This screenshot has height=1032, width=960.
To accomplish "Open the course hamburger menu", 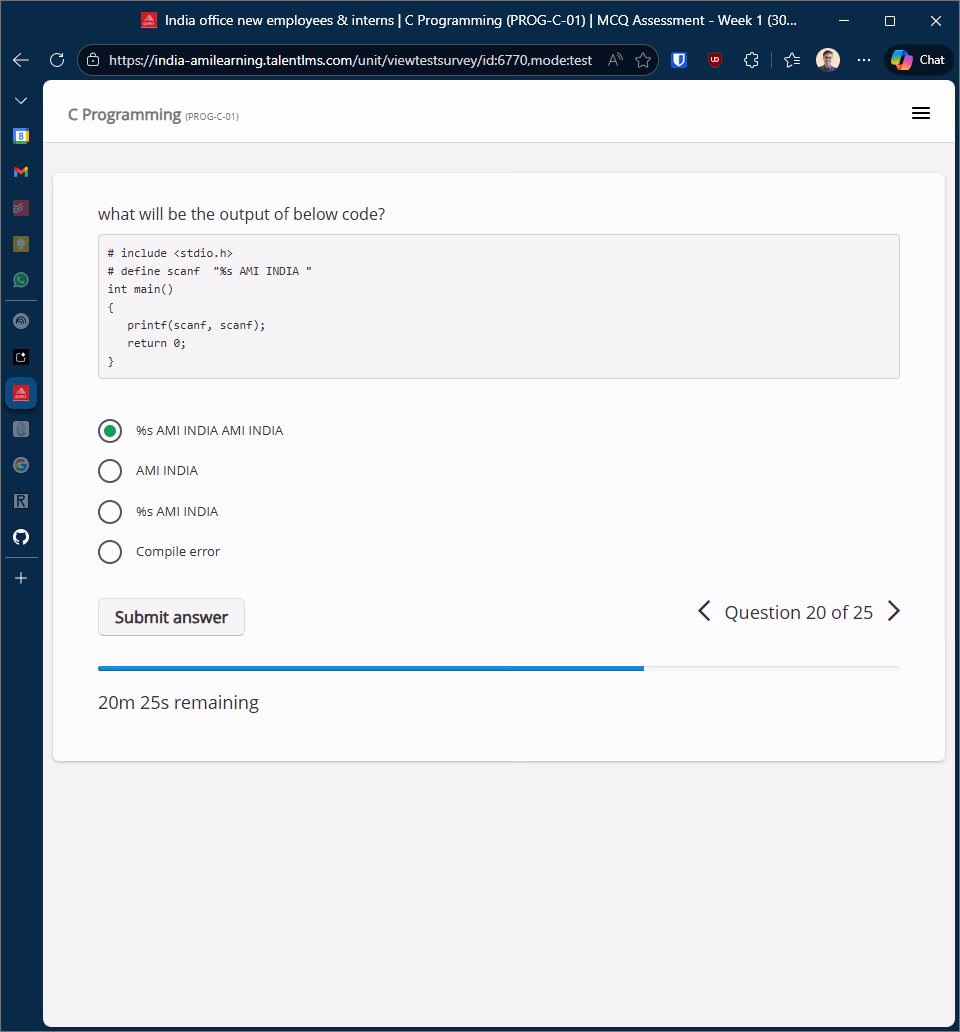I will click(921, 114).
